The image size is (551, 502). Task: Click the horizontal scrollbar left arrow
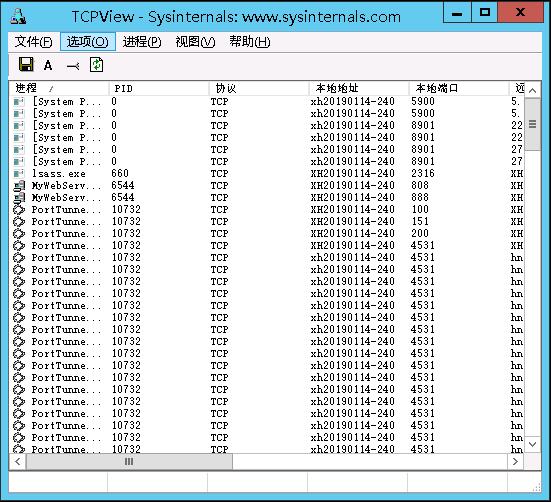(18, 462)
